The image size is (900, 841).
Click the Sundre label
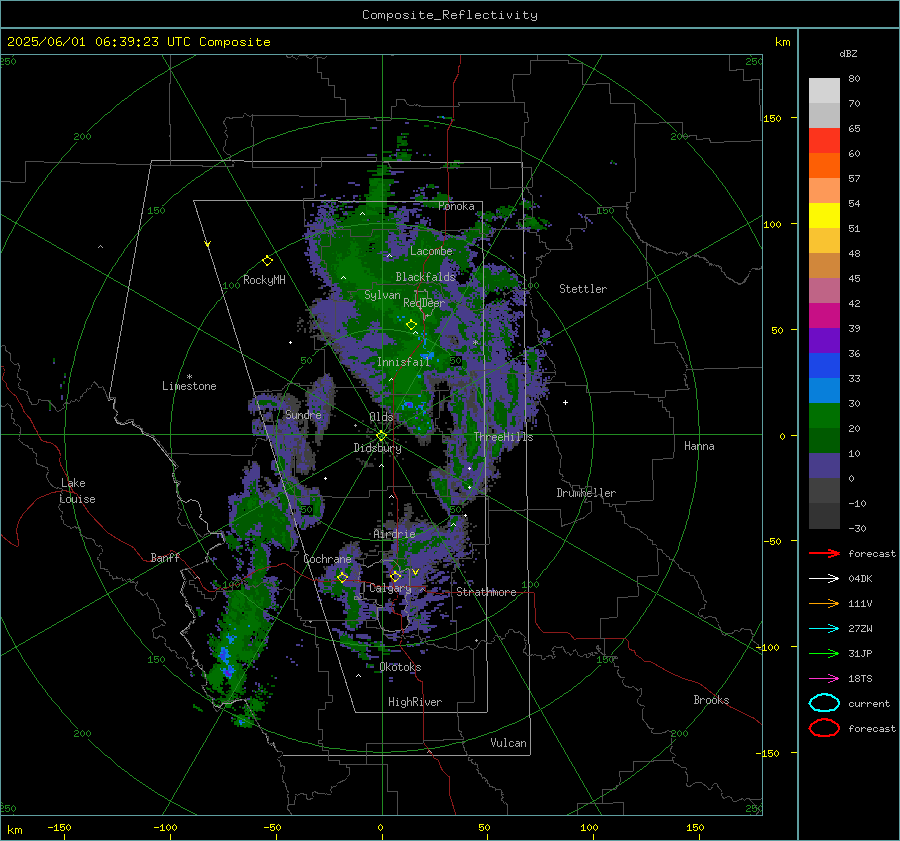(x=303, y=414)
